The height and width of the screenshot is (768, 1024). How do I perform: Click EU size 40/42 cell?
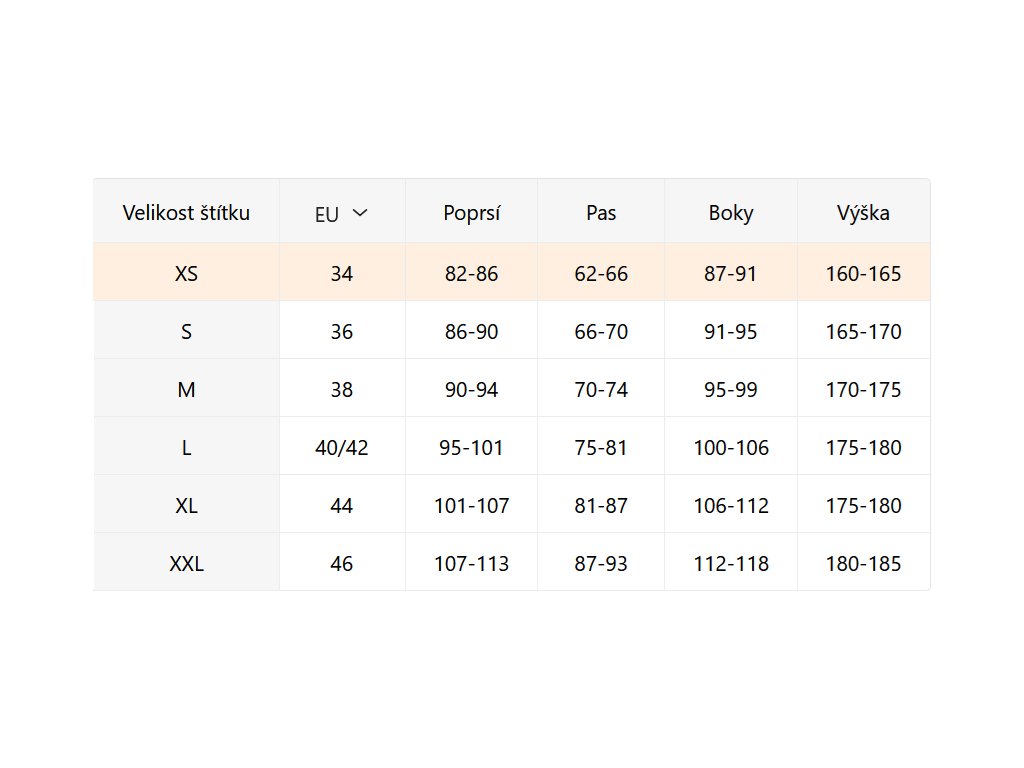click(342, 447)
